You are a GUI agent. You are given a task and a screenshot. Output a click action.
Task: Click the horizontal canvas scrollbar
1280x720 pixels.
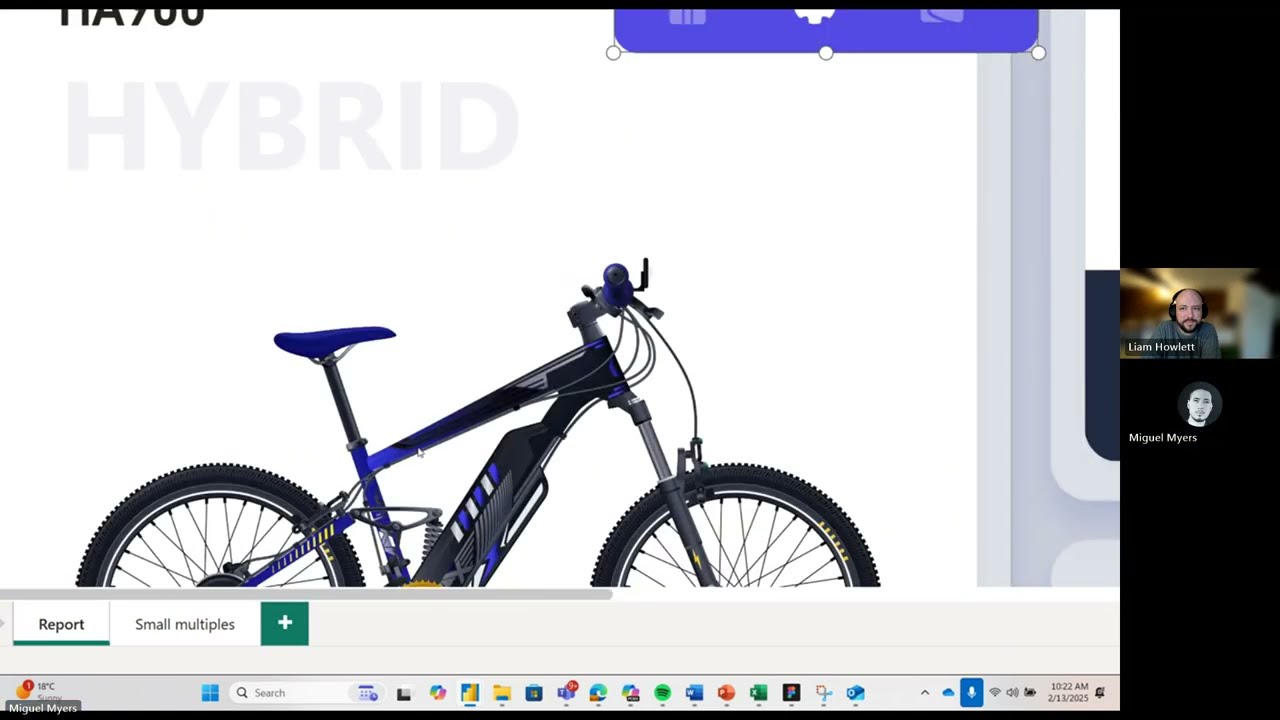point(306,594)
